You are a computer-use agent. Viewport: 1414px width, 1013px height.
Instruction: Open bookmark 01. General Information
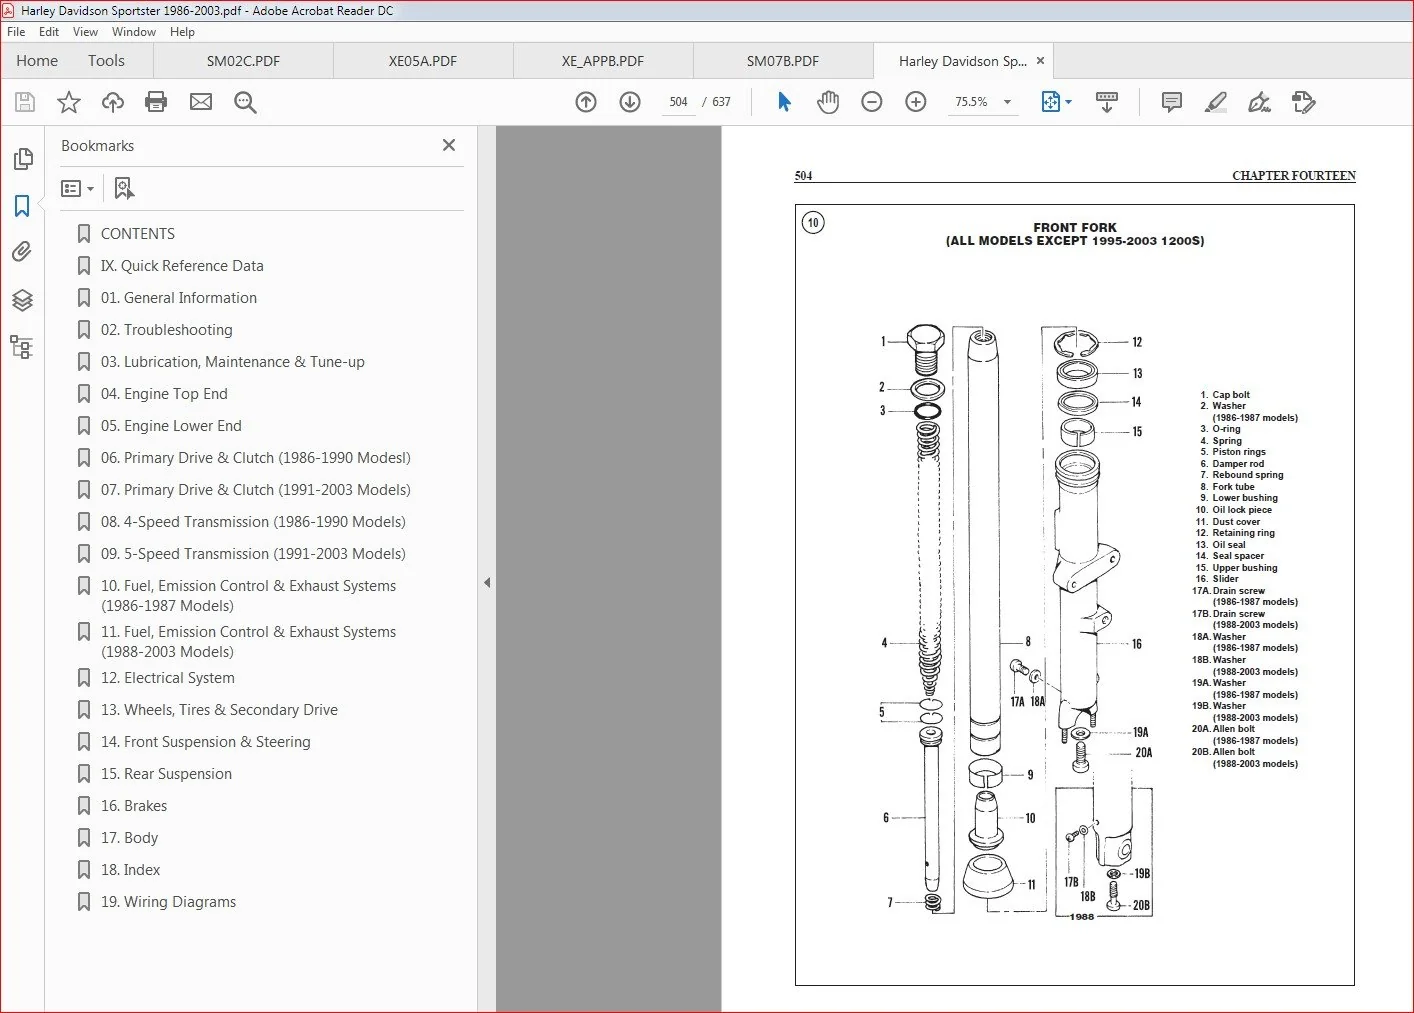click(x=179, y=298)
